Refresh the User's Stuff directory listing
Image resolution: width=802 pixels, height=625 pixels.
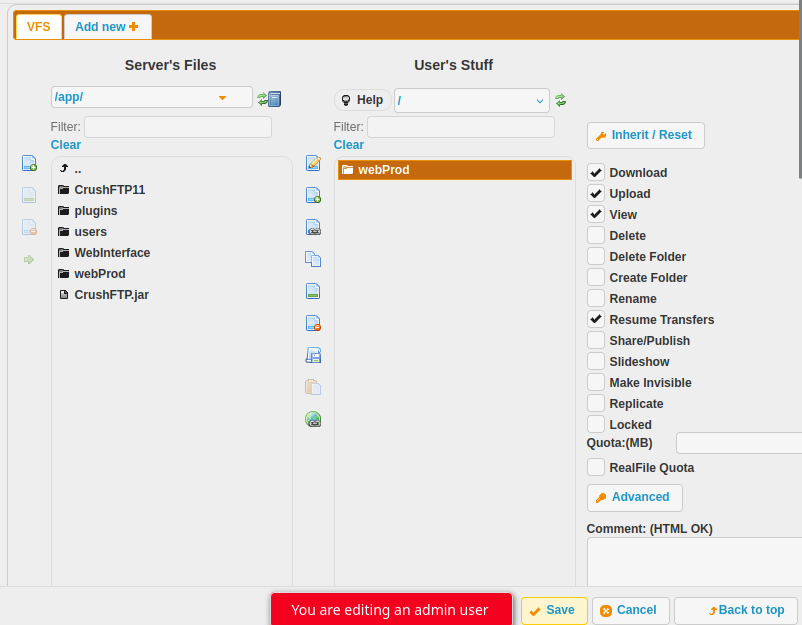pos(561,100)
